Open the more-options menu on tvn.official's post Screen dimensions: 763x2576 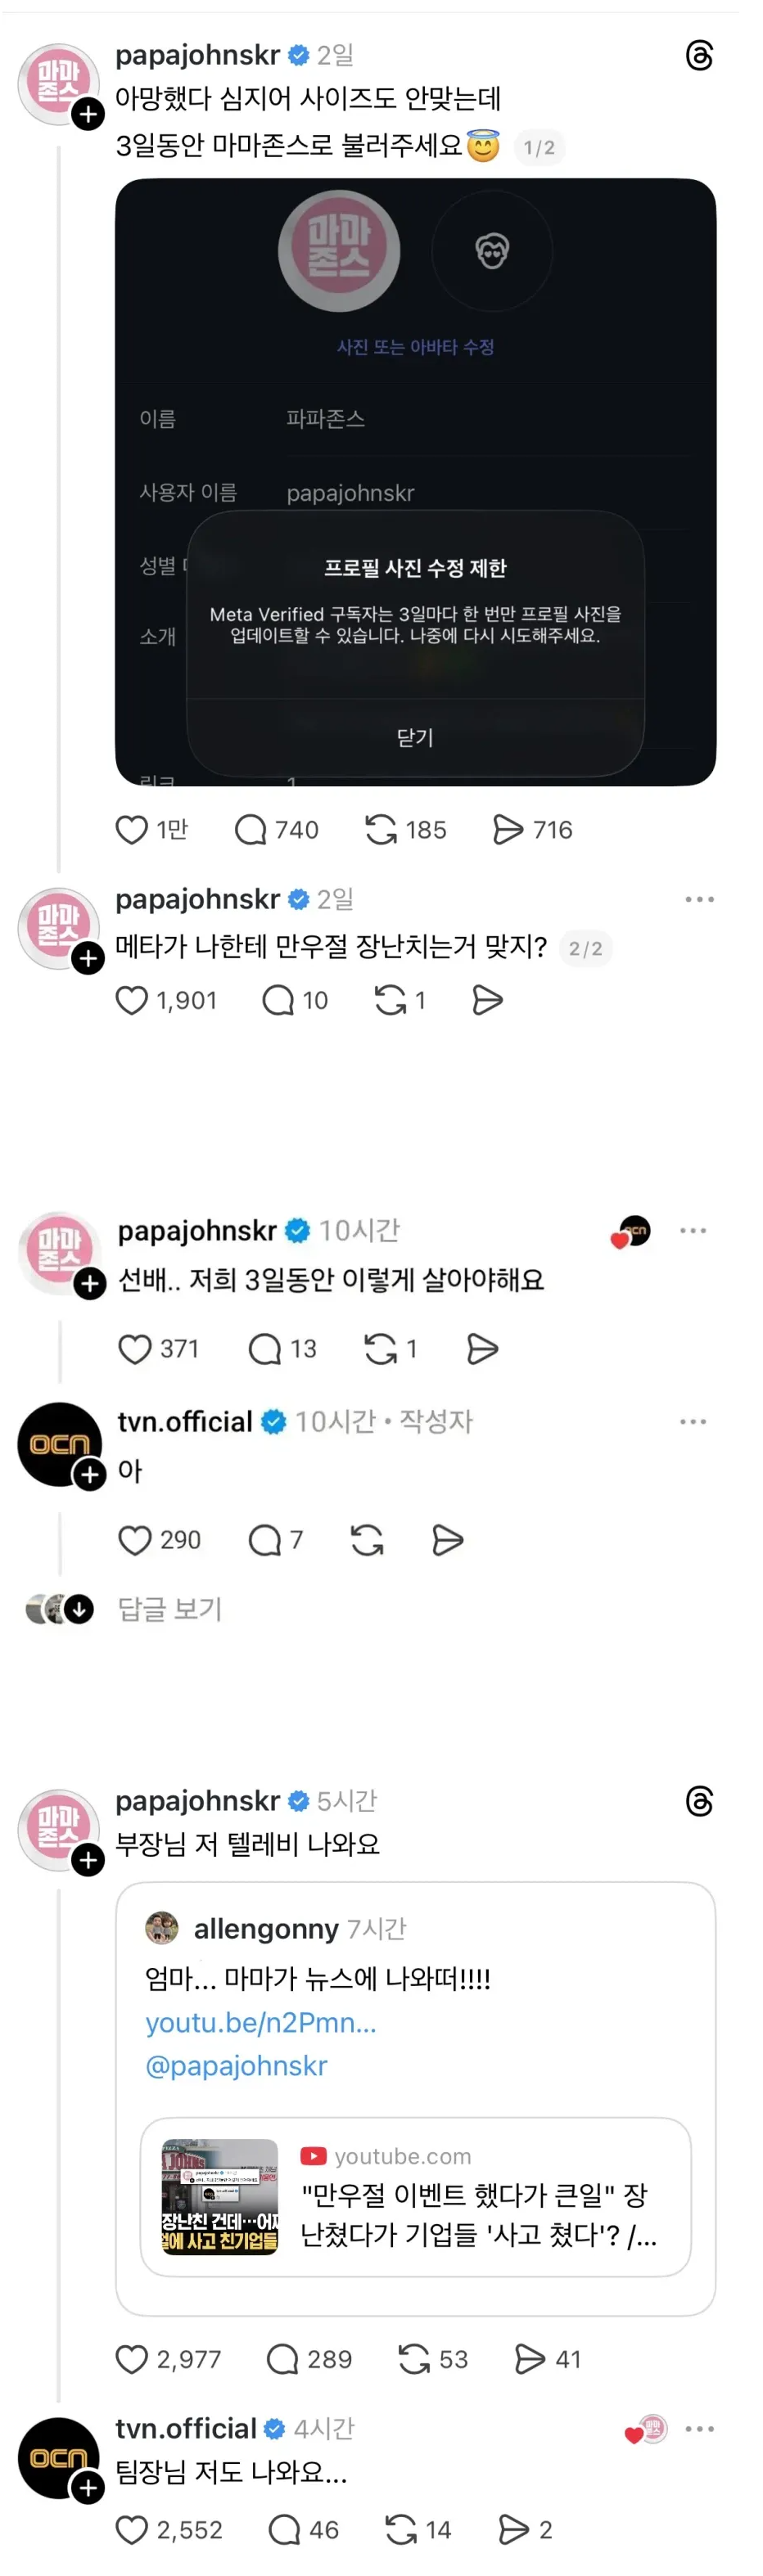[694, 1421]
